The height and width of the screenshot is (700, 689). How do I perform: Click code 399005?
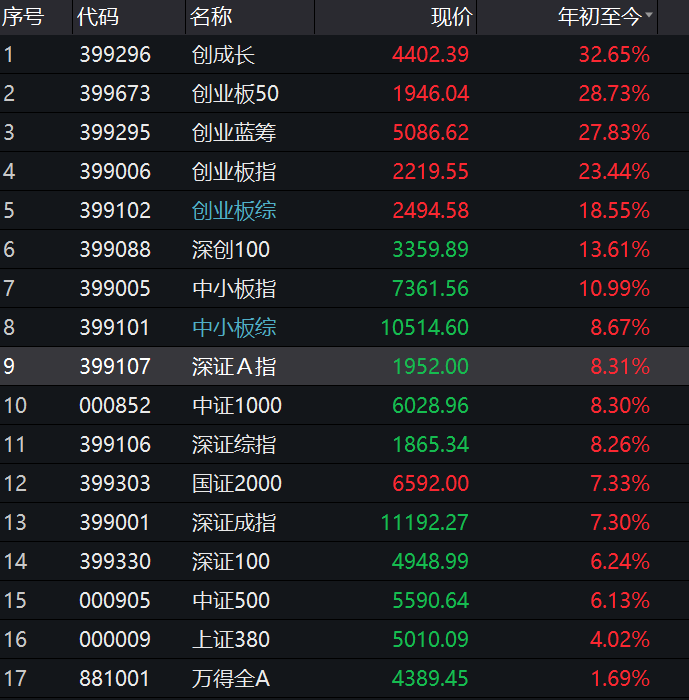(x=115, y=288)
